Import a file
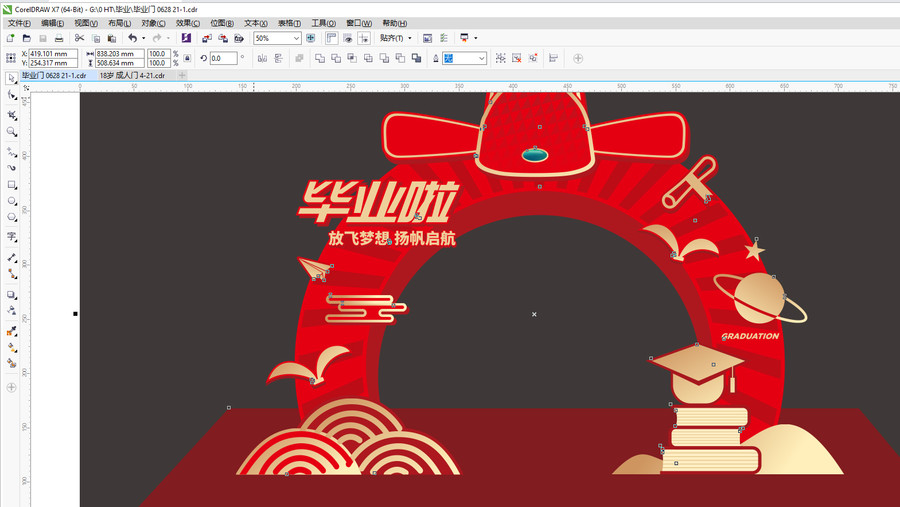The height and width of the screenshot is (507, 900). (x=207, y=38)
